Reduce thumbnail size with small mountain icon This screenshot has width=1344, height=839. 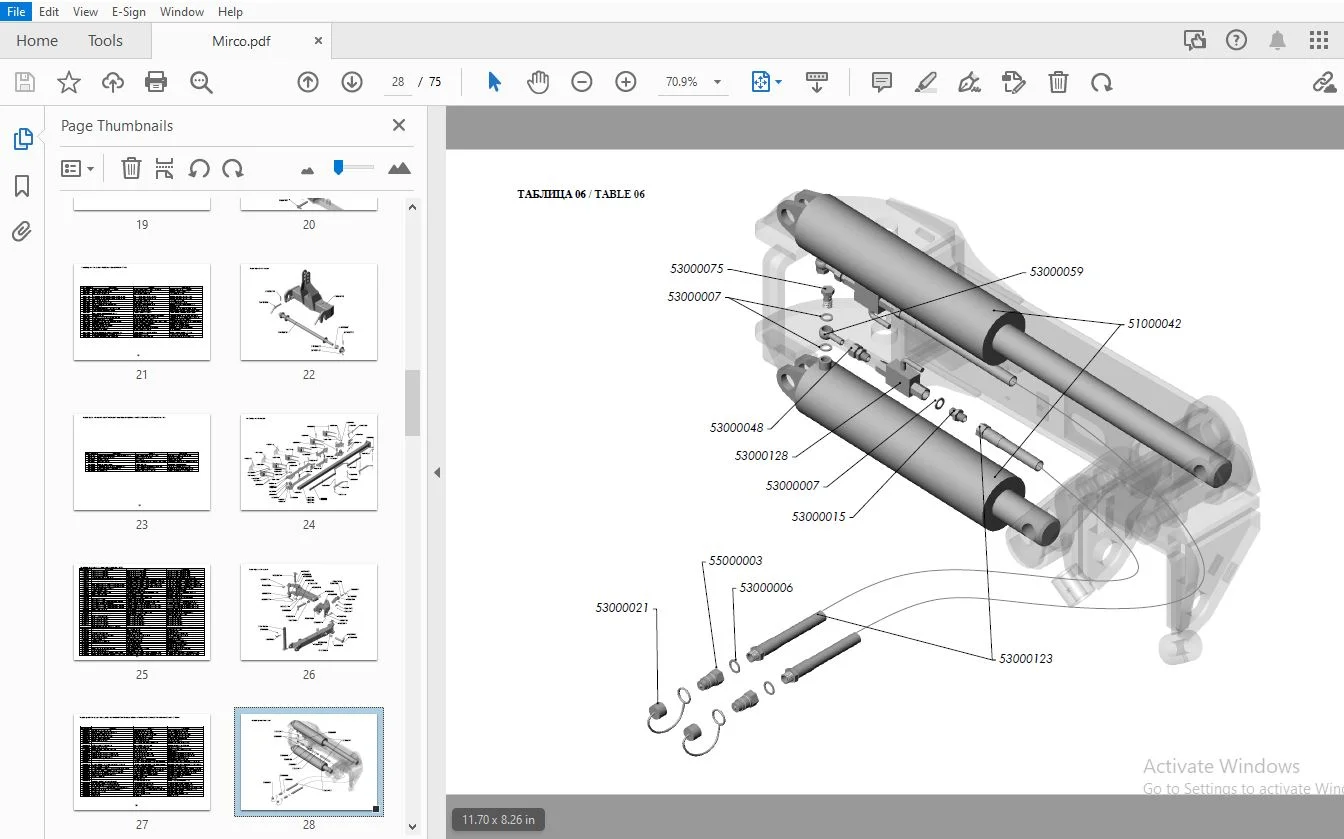[307, 170]
